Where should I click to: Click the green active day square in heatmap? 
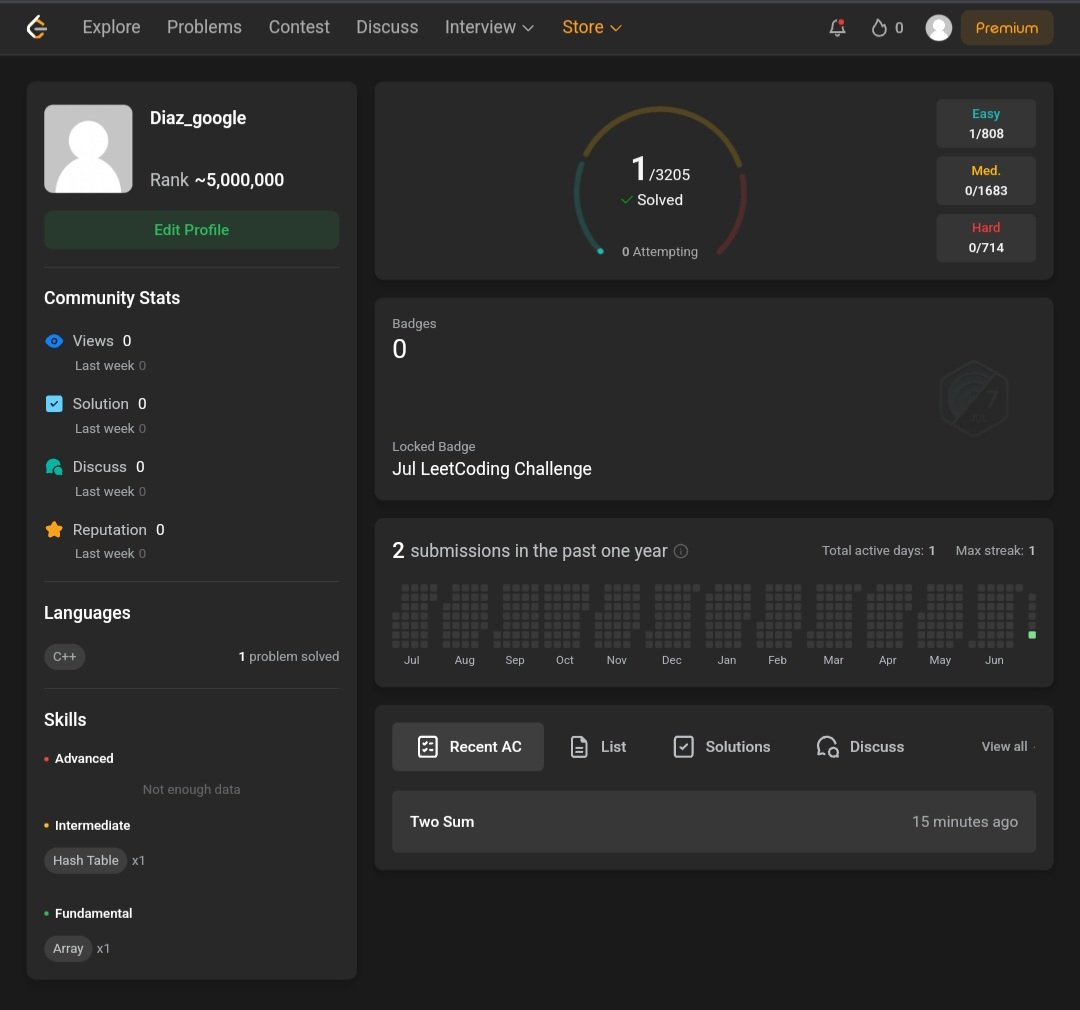(1032, 635)
